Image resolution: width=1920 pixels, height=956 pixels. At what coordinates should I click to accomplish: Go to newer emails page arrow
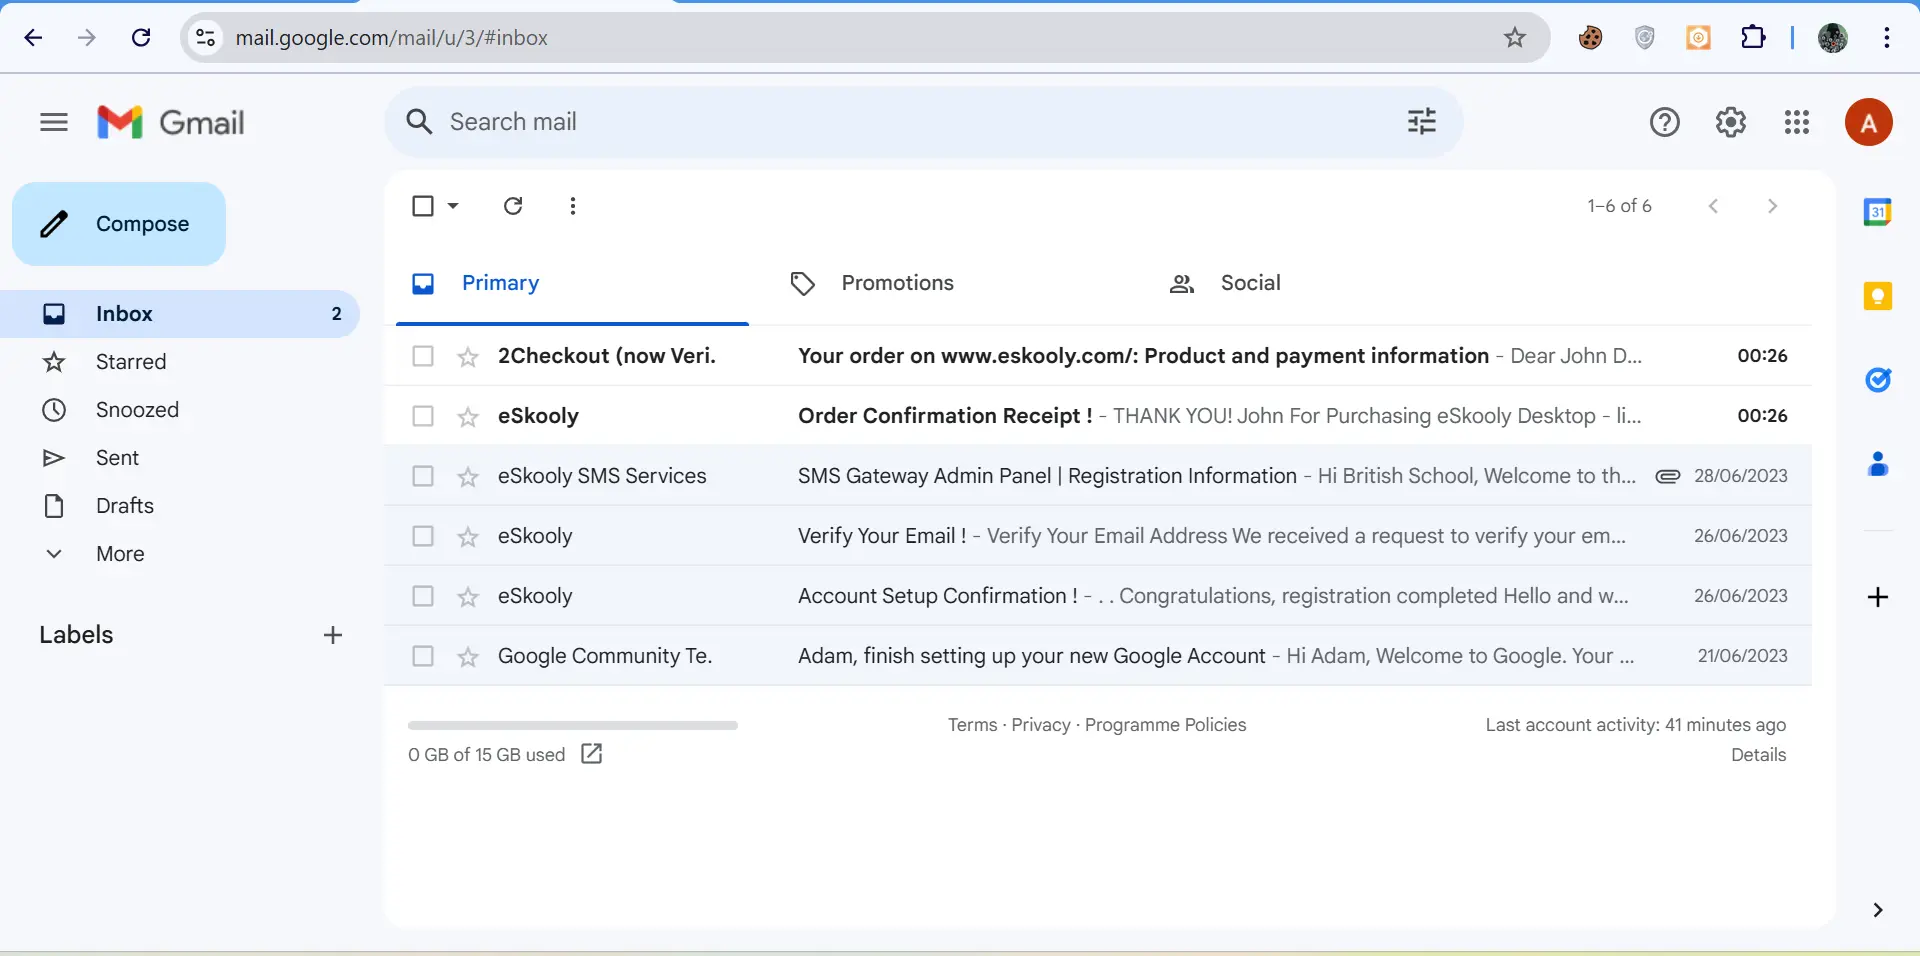point(1713,206)
